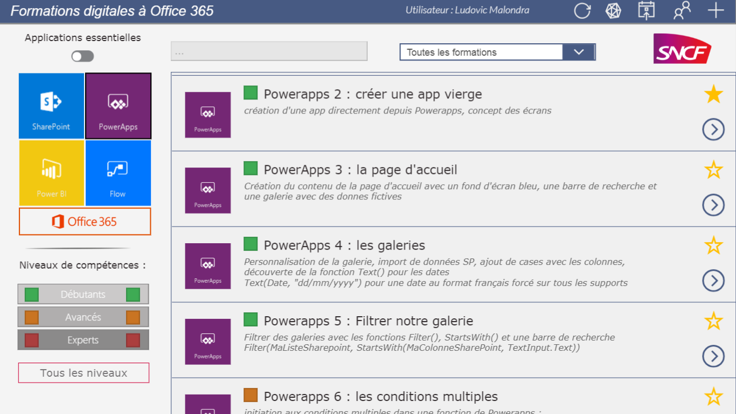Select title 'Powerapps 6 : les conditions multiples'
Image resolution: width=736 pixels, height=414 pixels.
[x=381, y=397]
